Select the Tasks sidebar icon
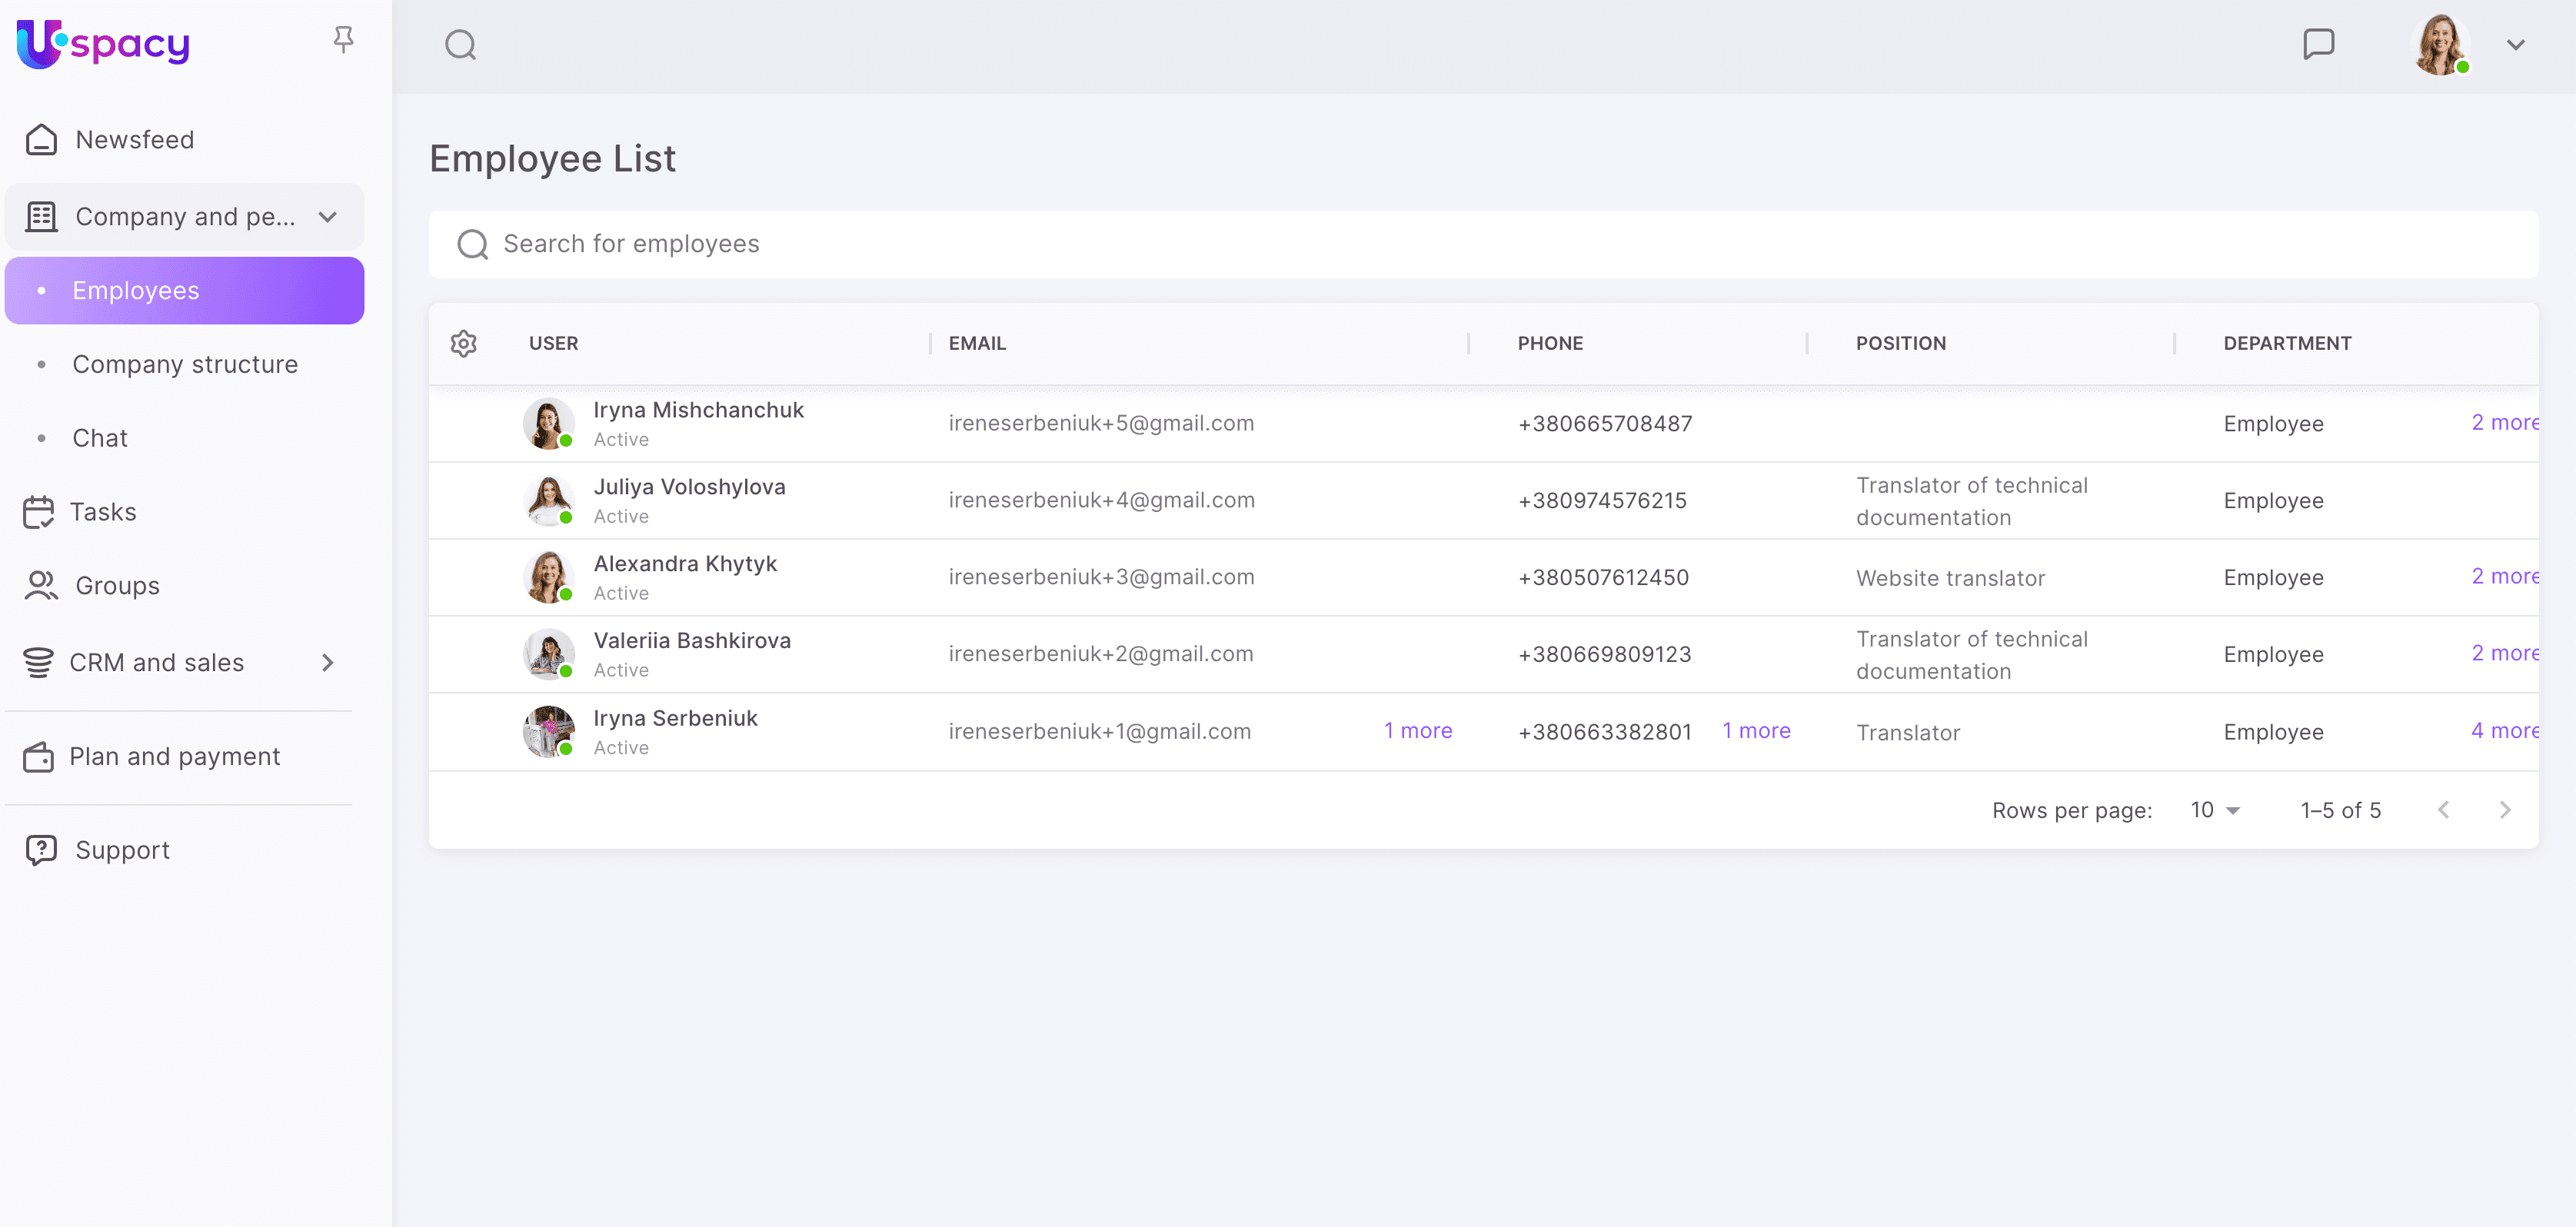This screenshot has height=1227, width=2576. (39, 511)
